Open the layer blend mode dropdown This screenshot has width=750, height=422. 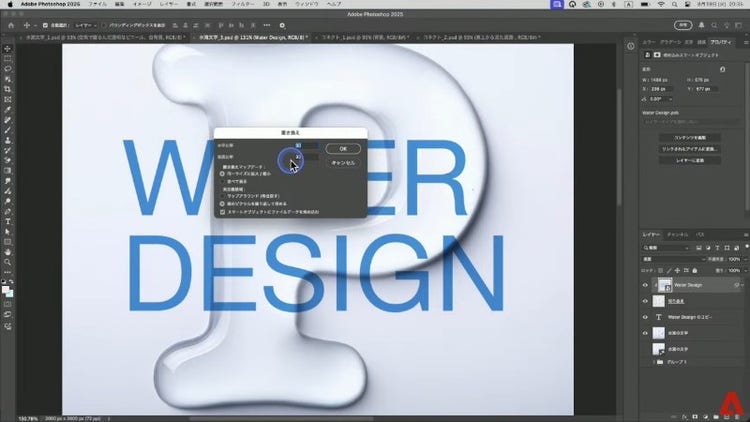pos(667,258)
